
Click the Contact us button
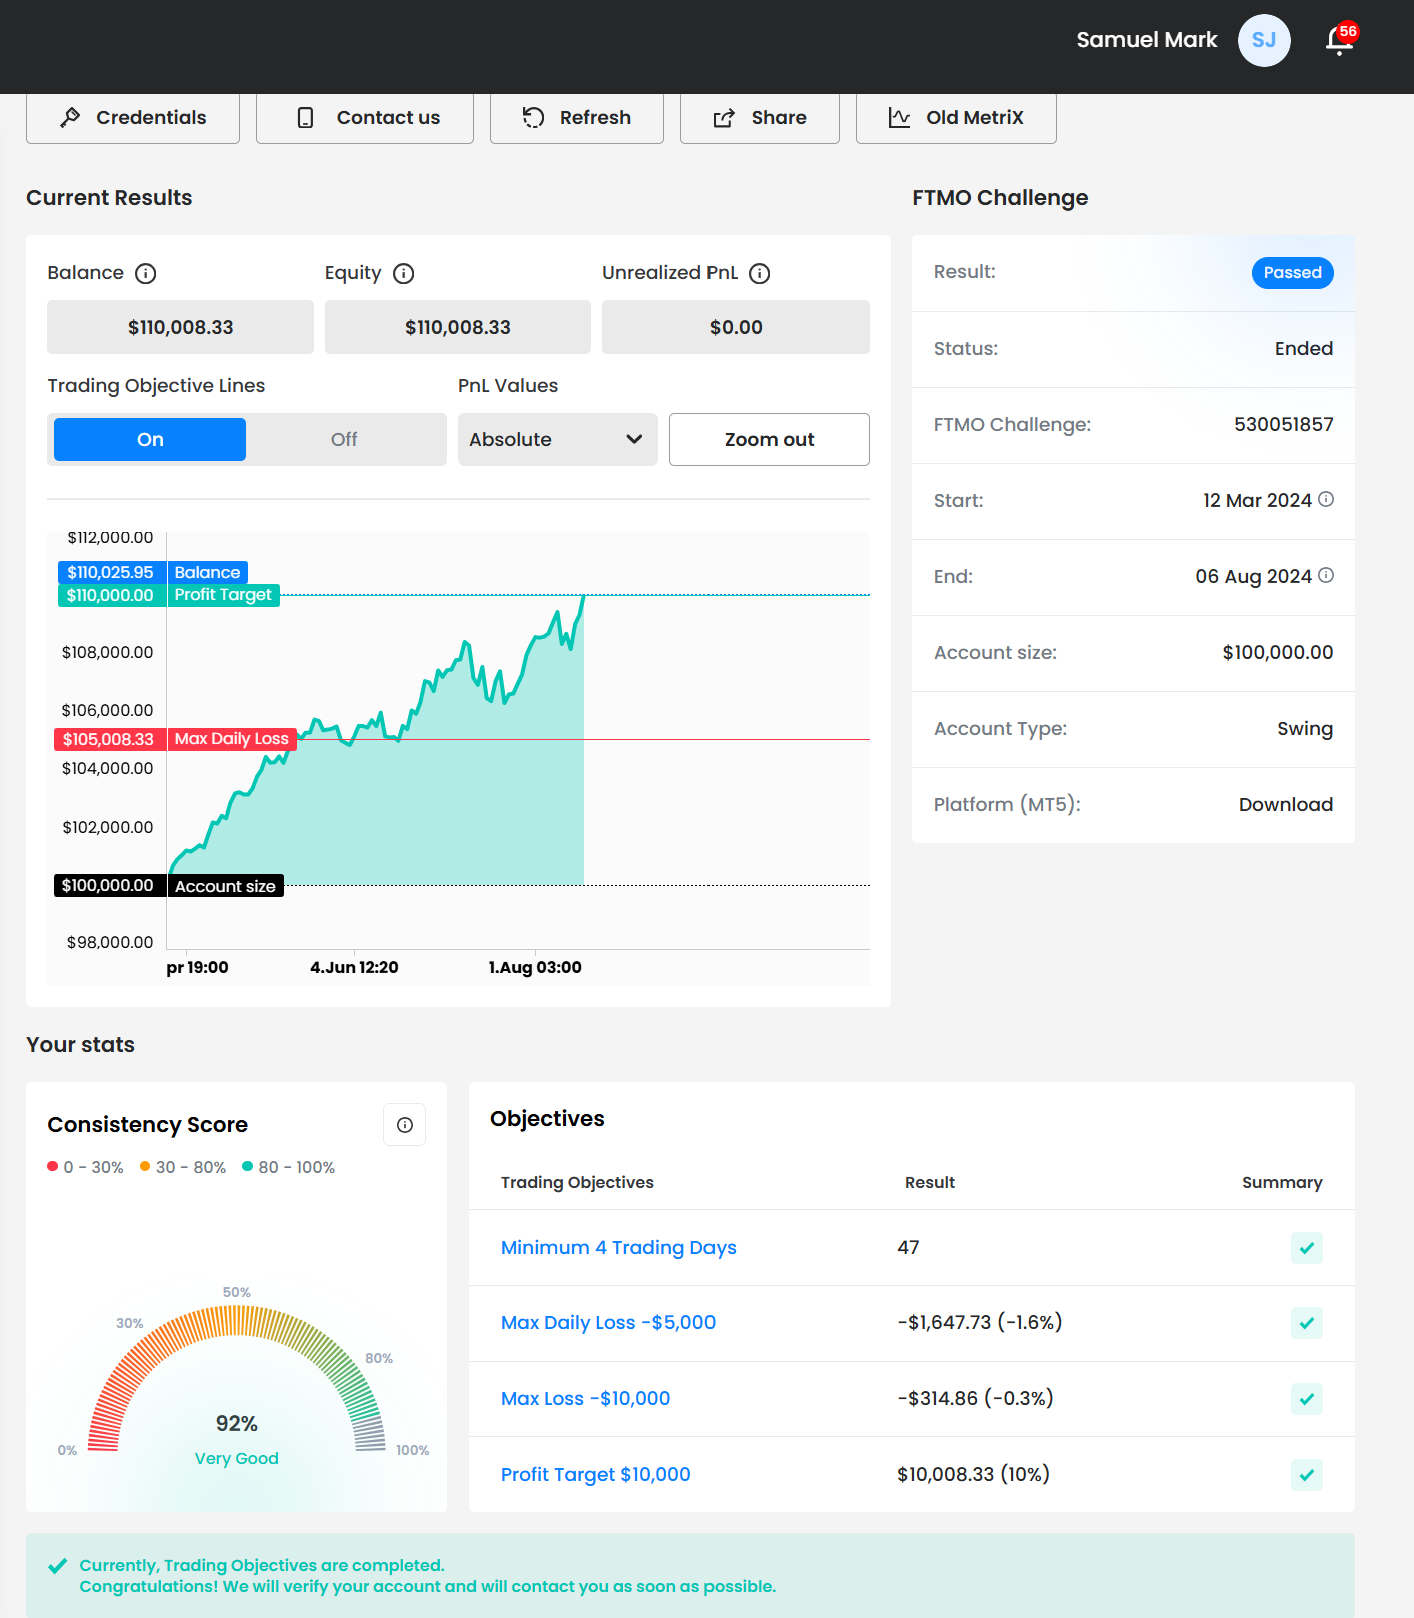pos(365,118)
